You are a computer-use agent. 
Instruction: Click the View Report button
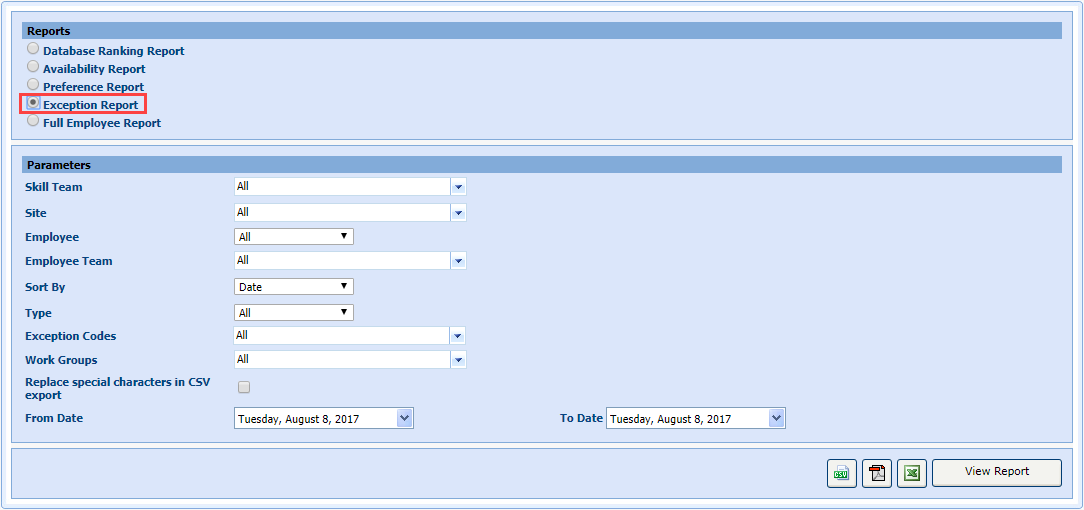pos(996,472)
